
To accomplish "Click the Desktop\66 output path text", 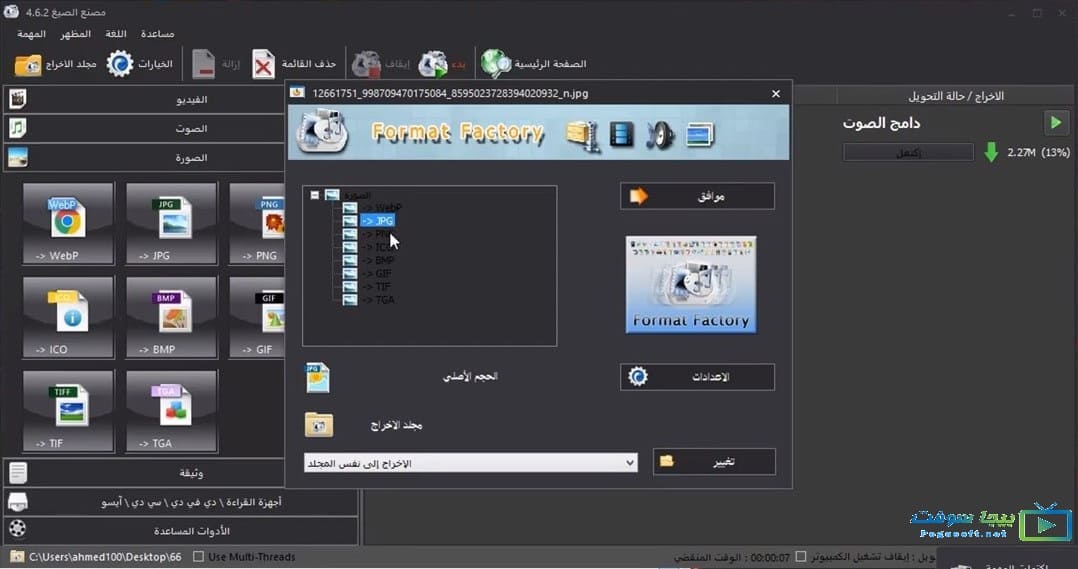I will pyautogui.click(x=105, y=557).
